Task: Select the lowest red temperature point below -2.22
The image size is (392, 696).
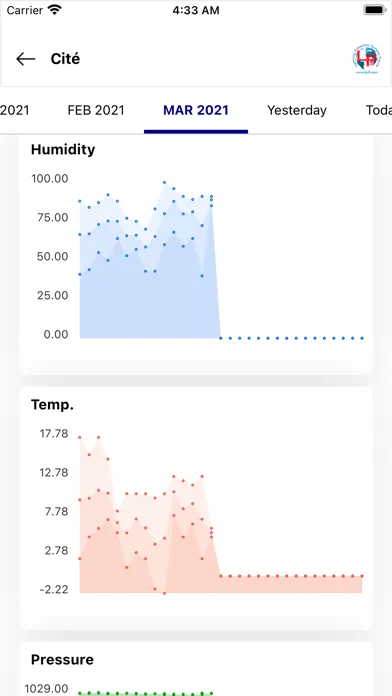Action: [164, 593]
